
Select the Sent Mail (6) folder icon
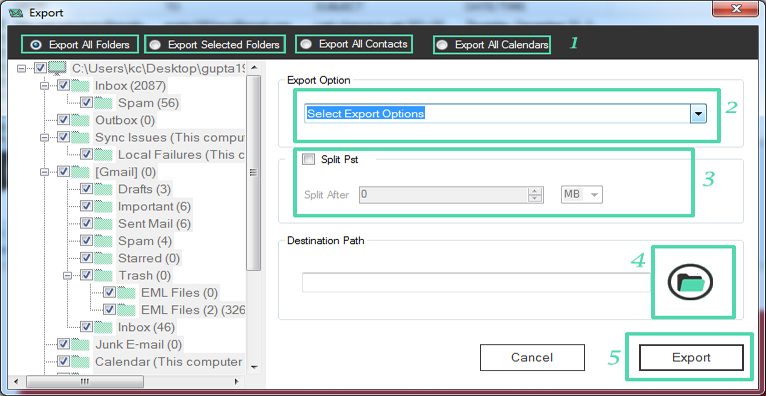click(x=104, y=224)
